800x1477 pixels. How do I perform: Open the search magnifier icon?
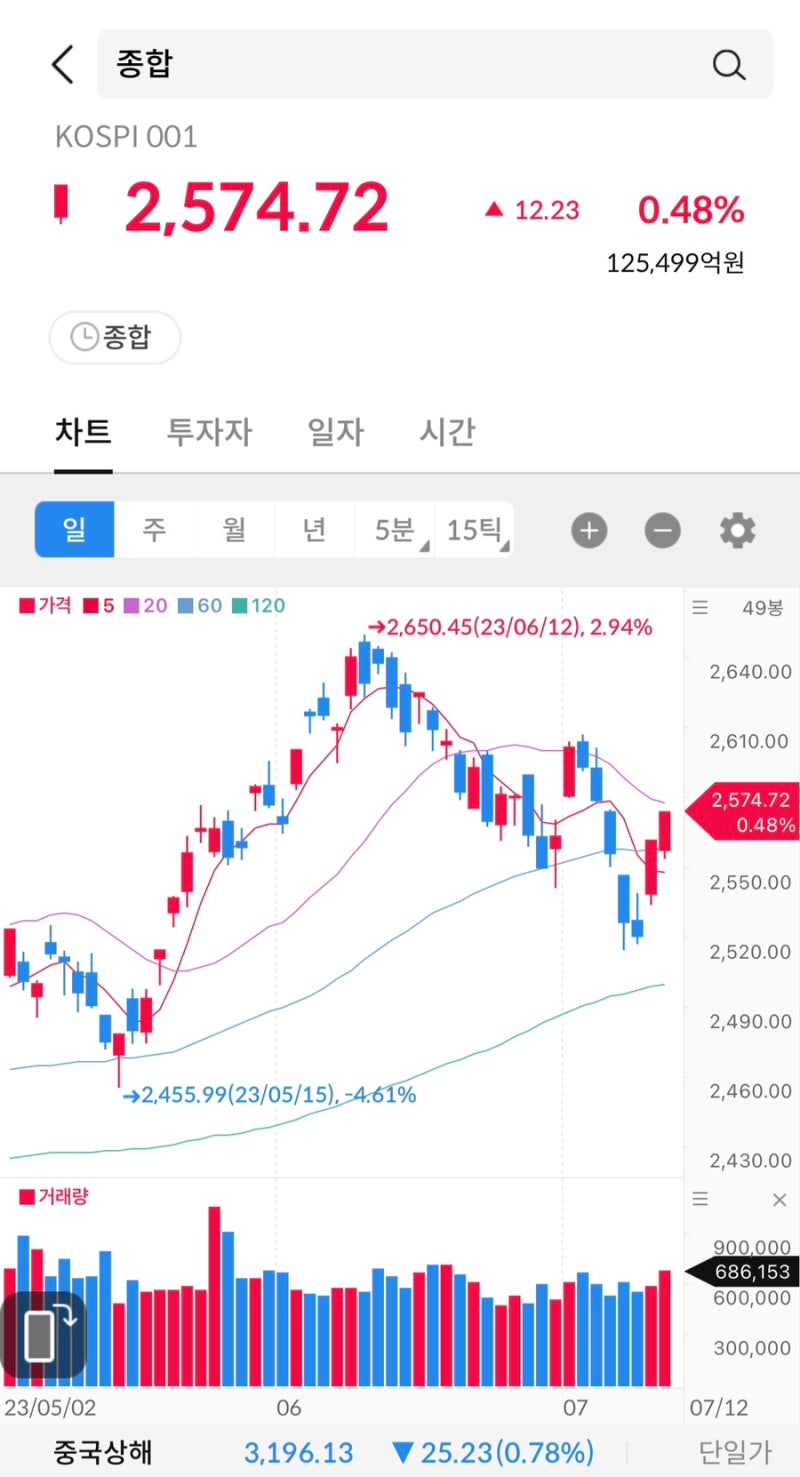(729, 64)
